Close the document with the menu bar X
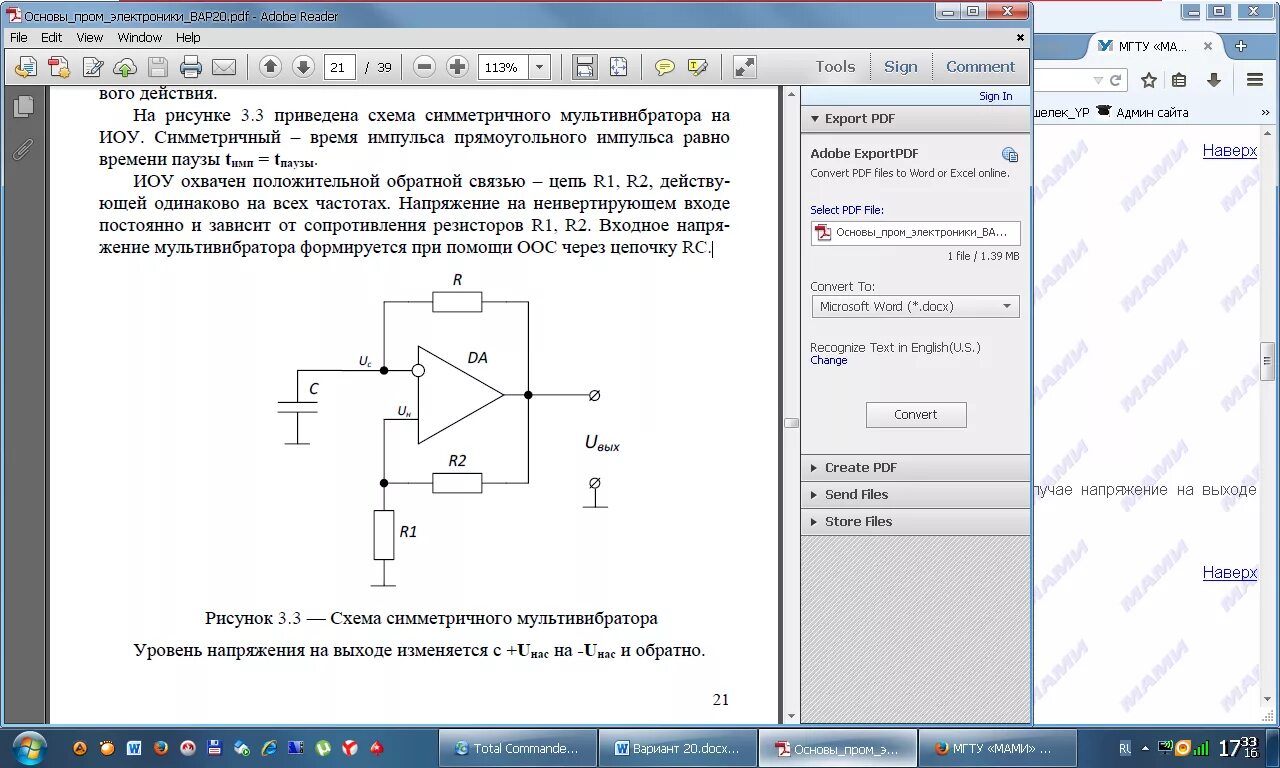The image size is (1280, 768). [x=1021, y=37]
